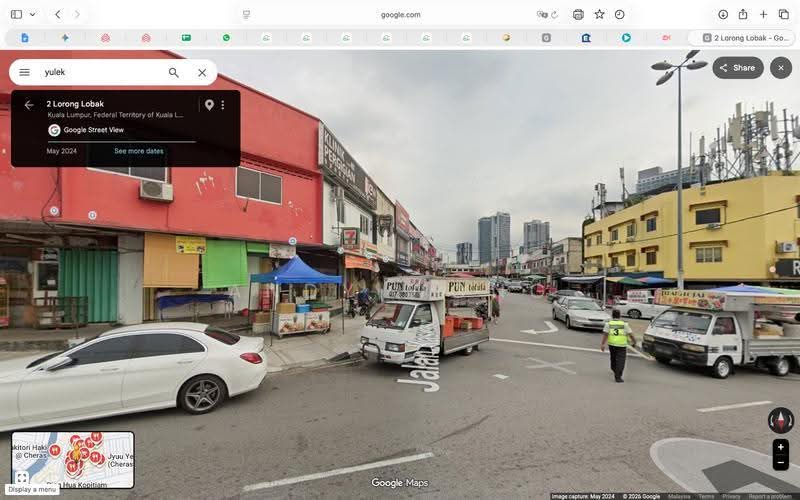The width and height of the screenshot is (800, 500).
Task: Click the translate icon in address bar
Action: click(542, 15)
